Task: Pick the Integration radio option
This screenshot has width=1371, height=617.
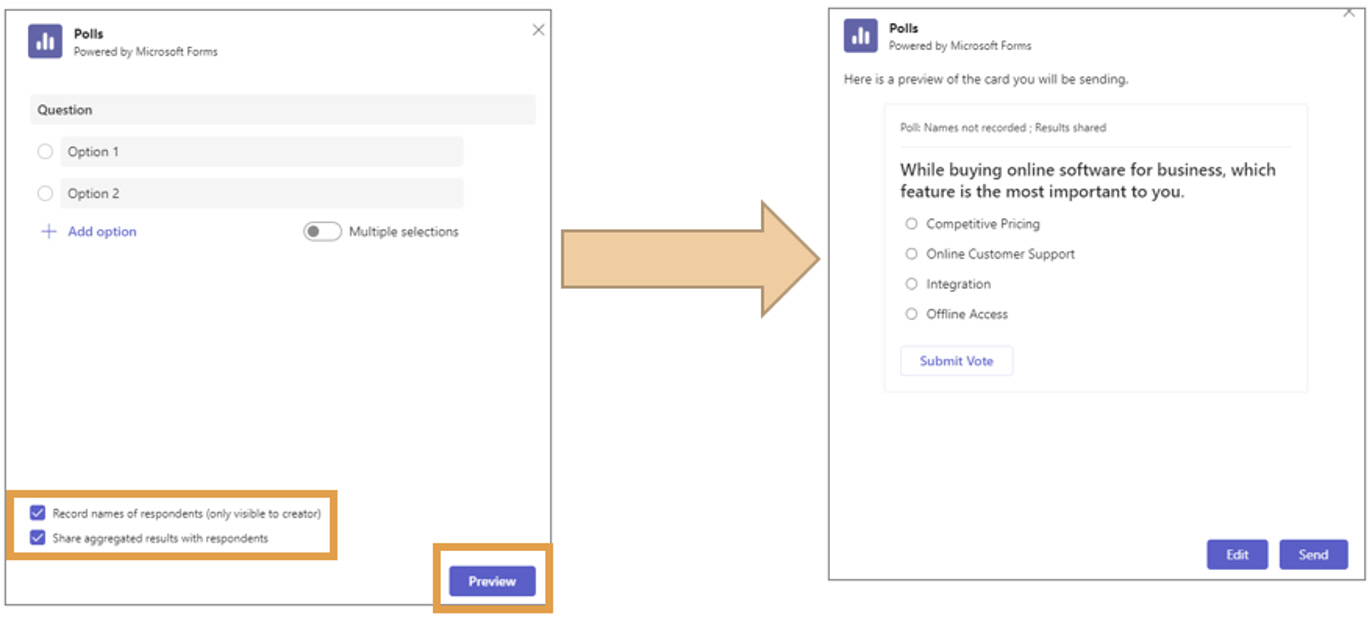Action: (911, 284)
